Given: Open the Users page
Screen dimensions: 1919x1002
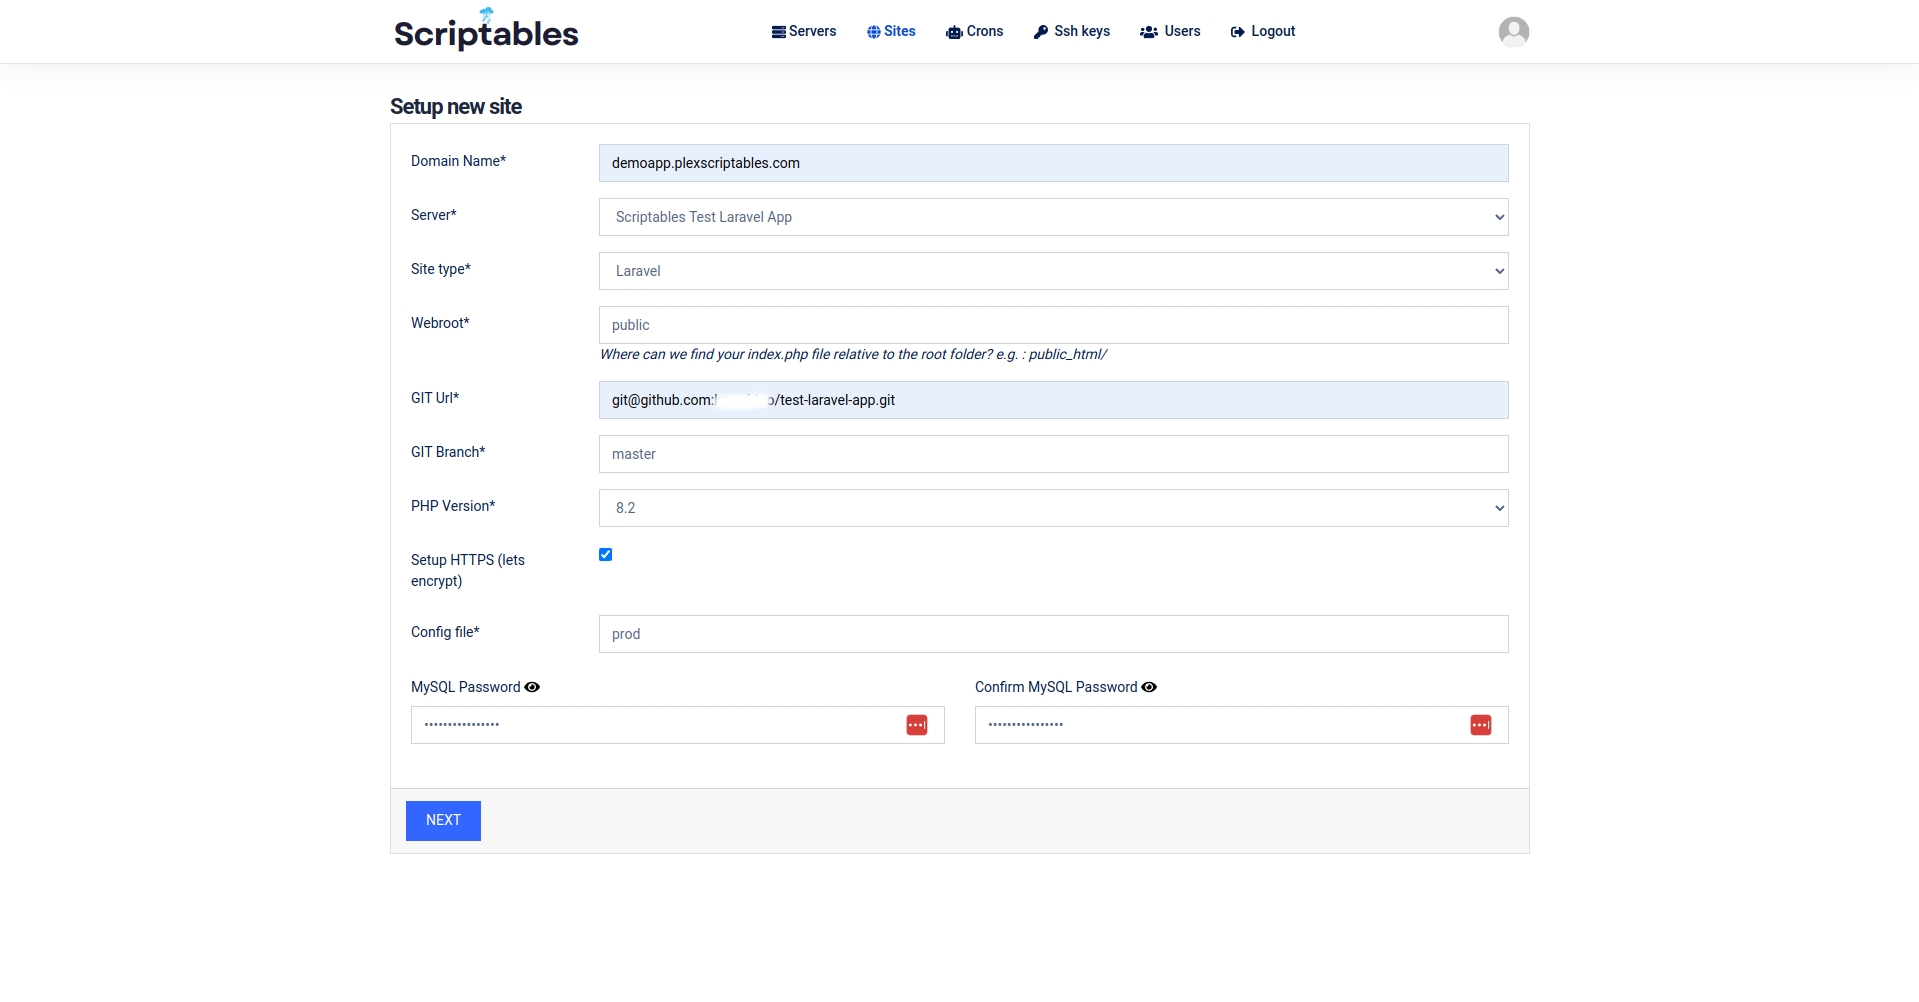Looking at the screenshot, I should [x=1170, y=32].
